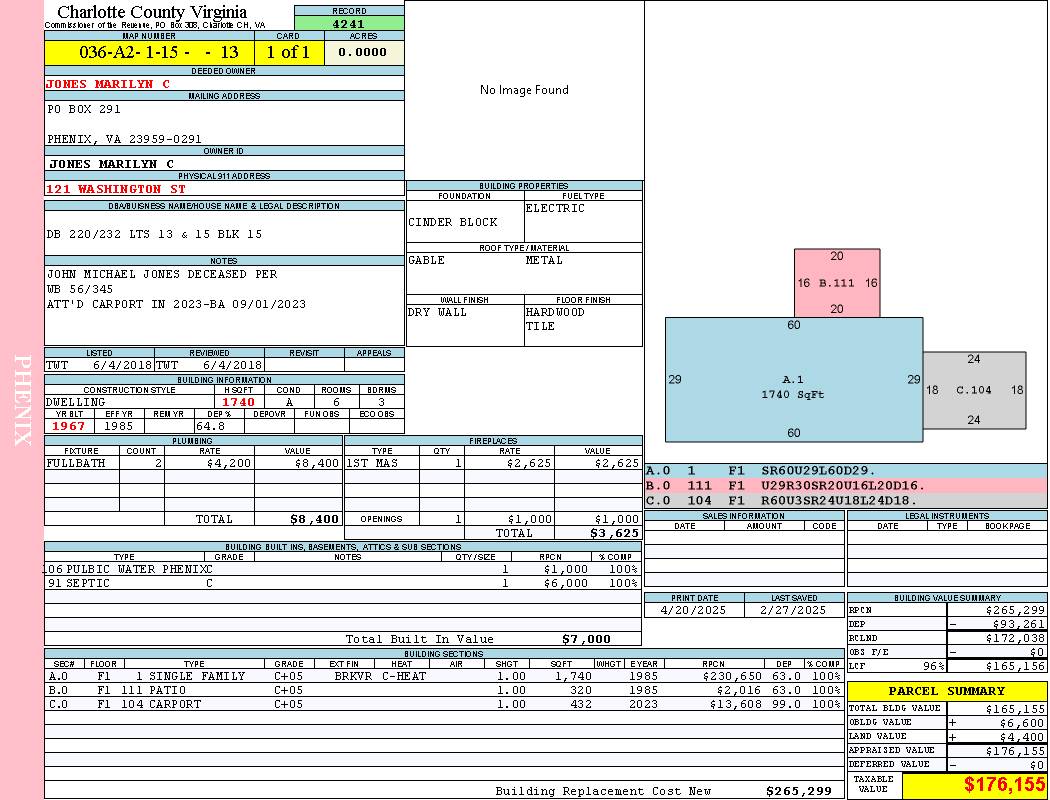The height and width of the screenshot is (800, 1050).
Task: Click the vertical PHENIX label in pink sidebar
Action: pos(22,400)
